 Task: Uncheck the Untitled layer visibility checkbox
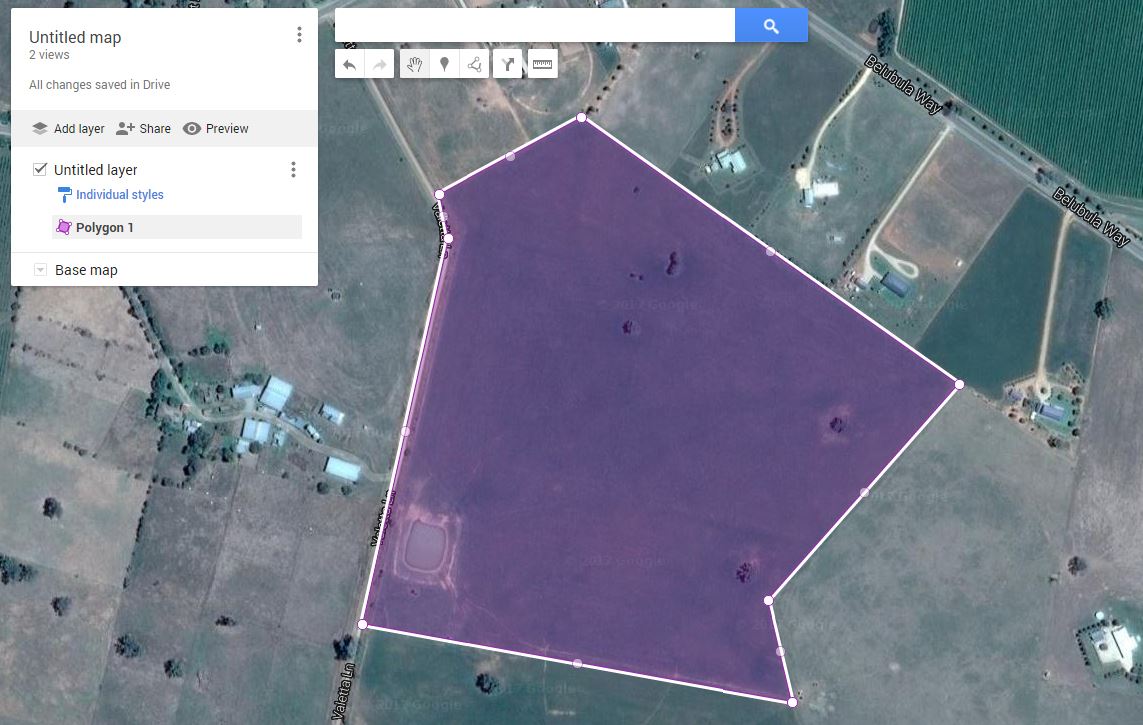[x=39, y=169]
